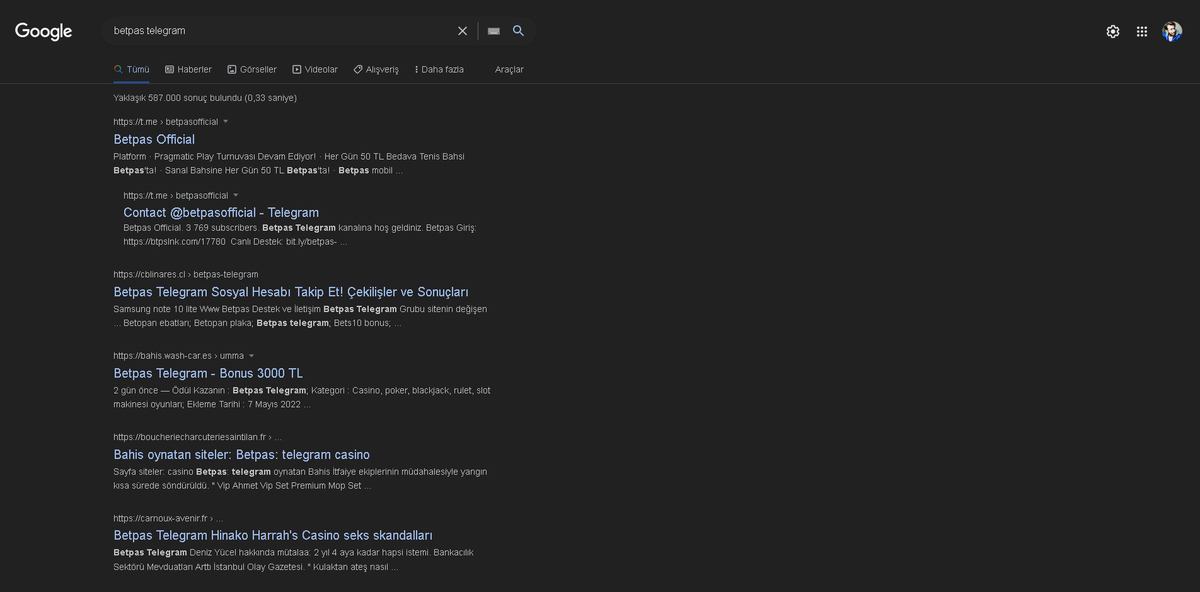
Task: Open the Google account profile avatar
Action: 1172,31
